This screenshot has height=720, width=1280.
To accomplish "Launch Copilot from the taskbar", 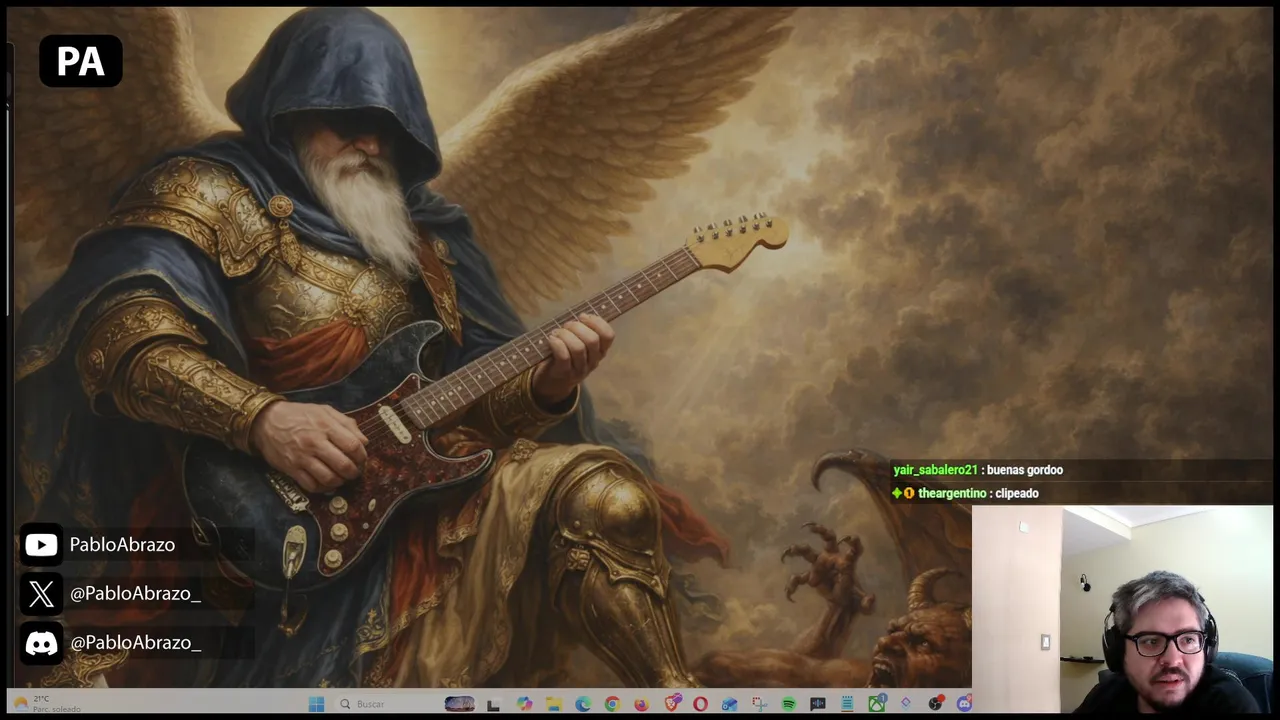I will pyautogui.click(x=524, y=704).
